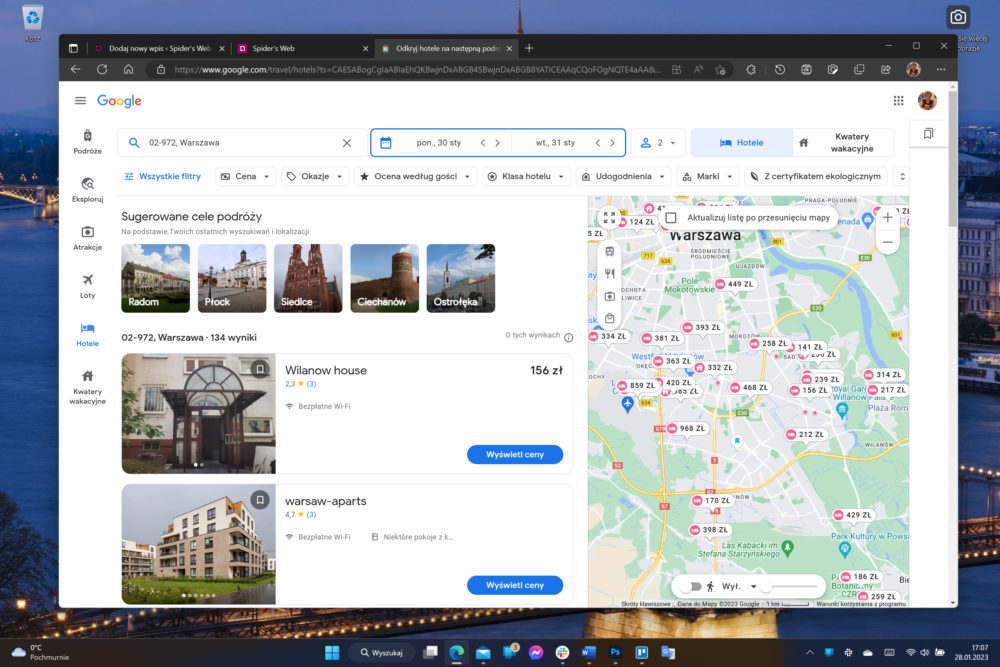Expand Ocena według gości filter
This screenshot has width=1000, height=667.
click(415, 177)
